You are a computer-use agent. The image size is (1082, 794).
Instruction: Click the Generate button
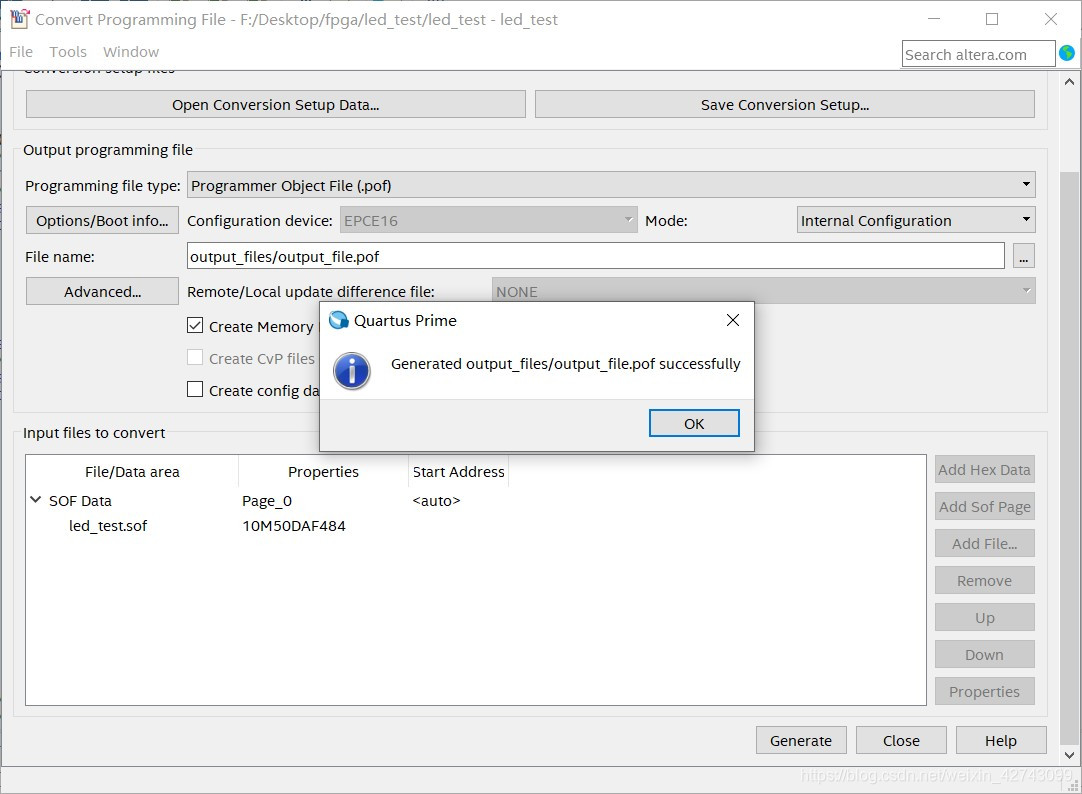tap(801, 741)
